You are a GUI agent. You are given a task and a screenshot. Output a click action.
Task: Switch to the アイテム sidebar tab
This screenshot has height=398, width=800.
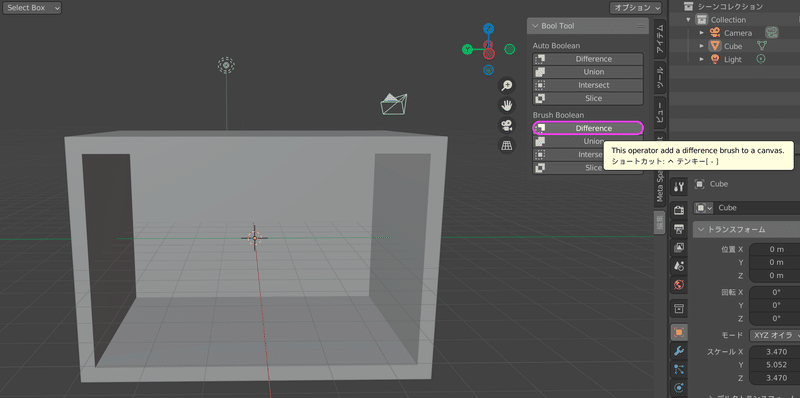coord(660,39)
